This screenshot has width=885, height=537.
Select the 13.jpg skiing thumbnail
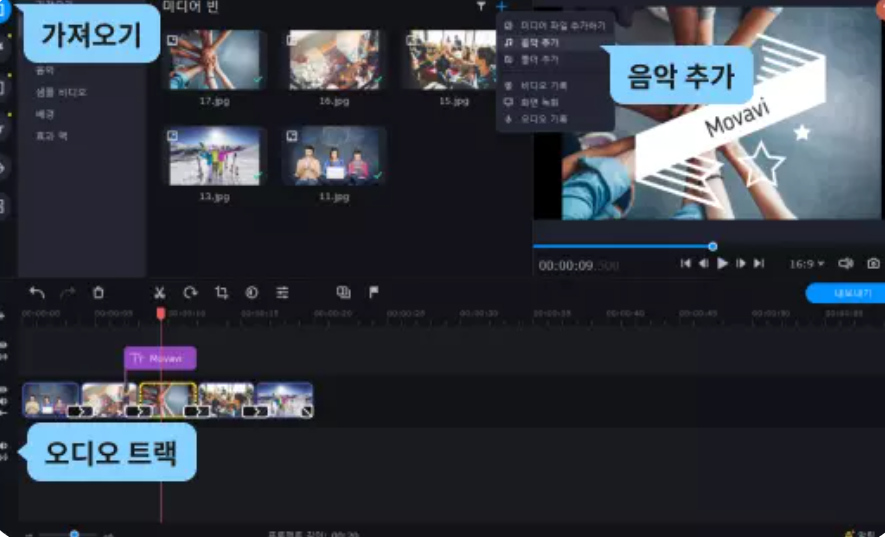(215, 156)
